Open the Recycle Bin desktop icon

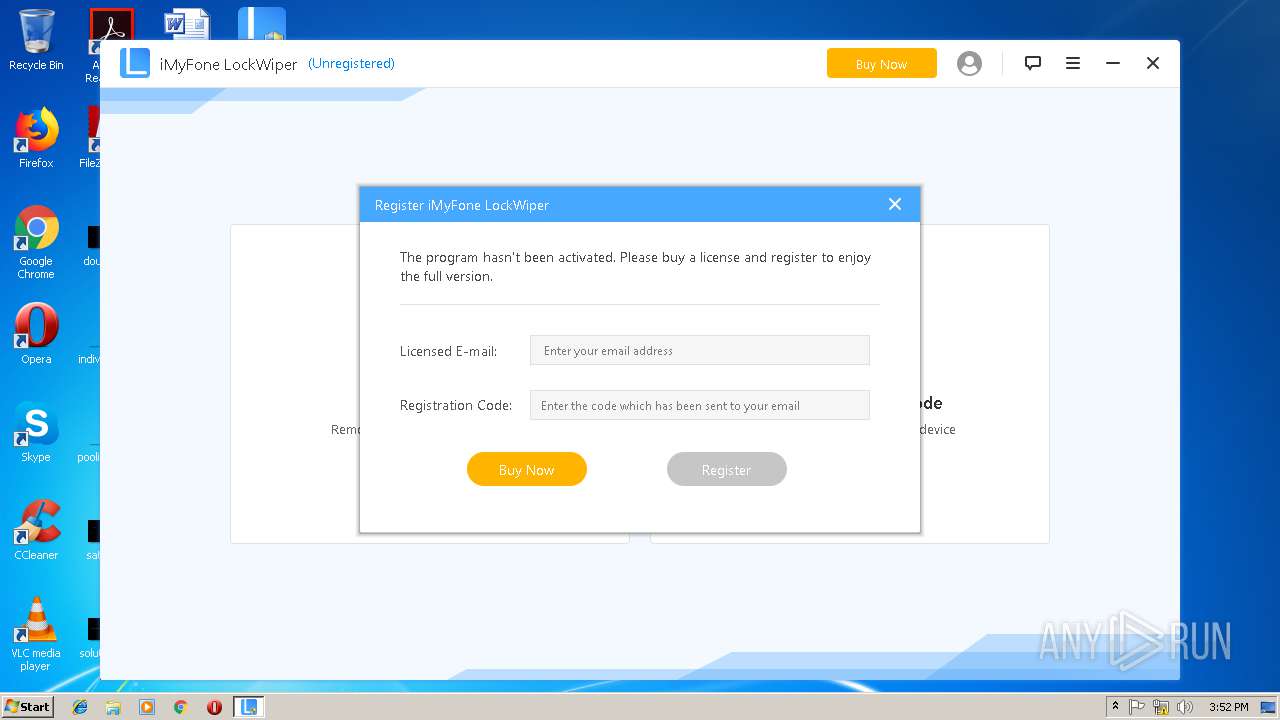[36, 40]
